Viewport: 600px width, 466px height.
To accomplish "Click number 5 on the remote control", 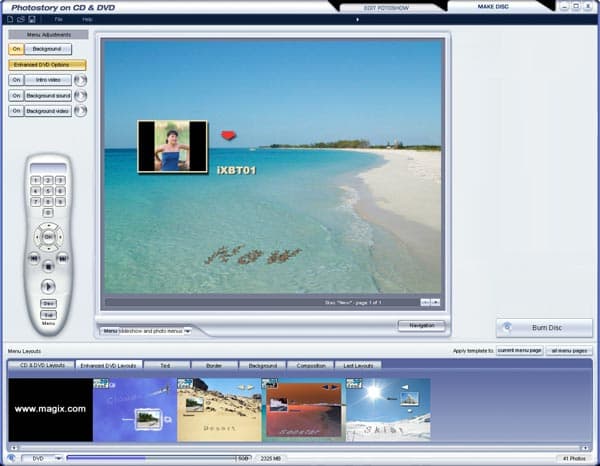I will [x=48, y=191].
